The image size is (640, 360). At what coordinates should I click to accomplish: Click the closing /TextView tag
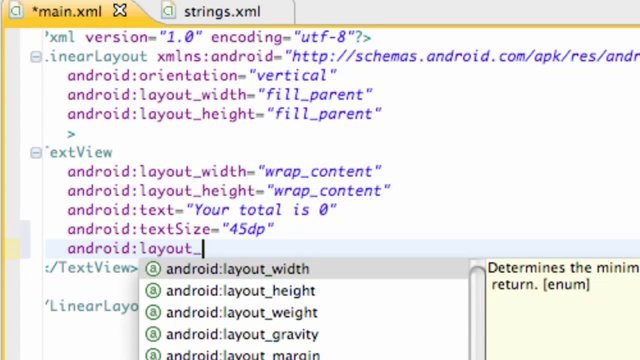pos(92,268)
